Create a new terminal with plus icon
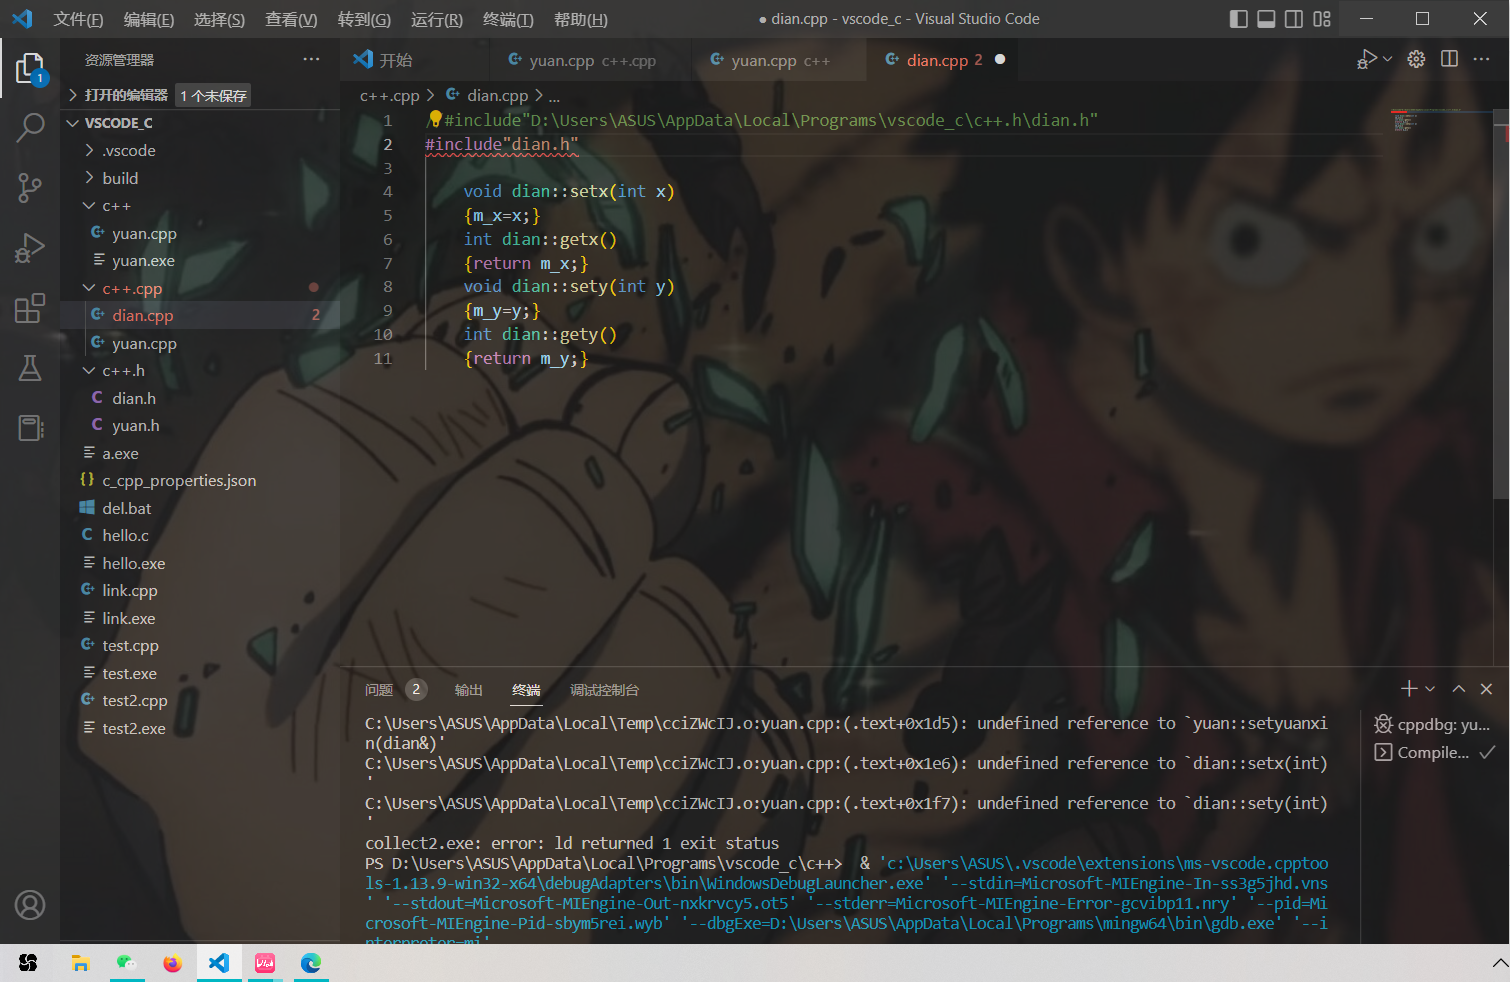1510x982 pixels. [x=1409, y=689]
